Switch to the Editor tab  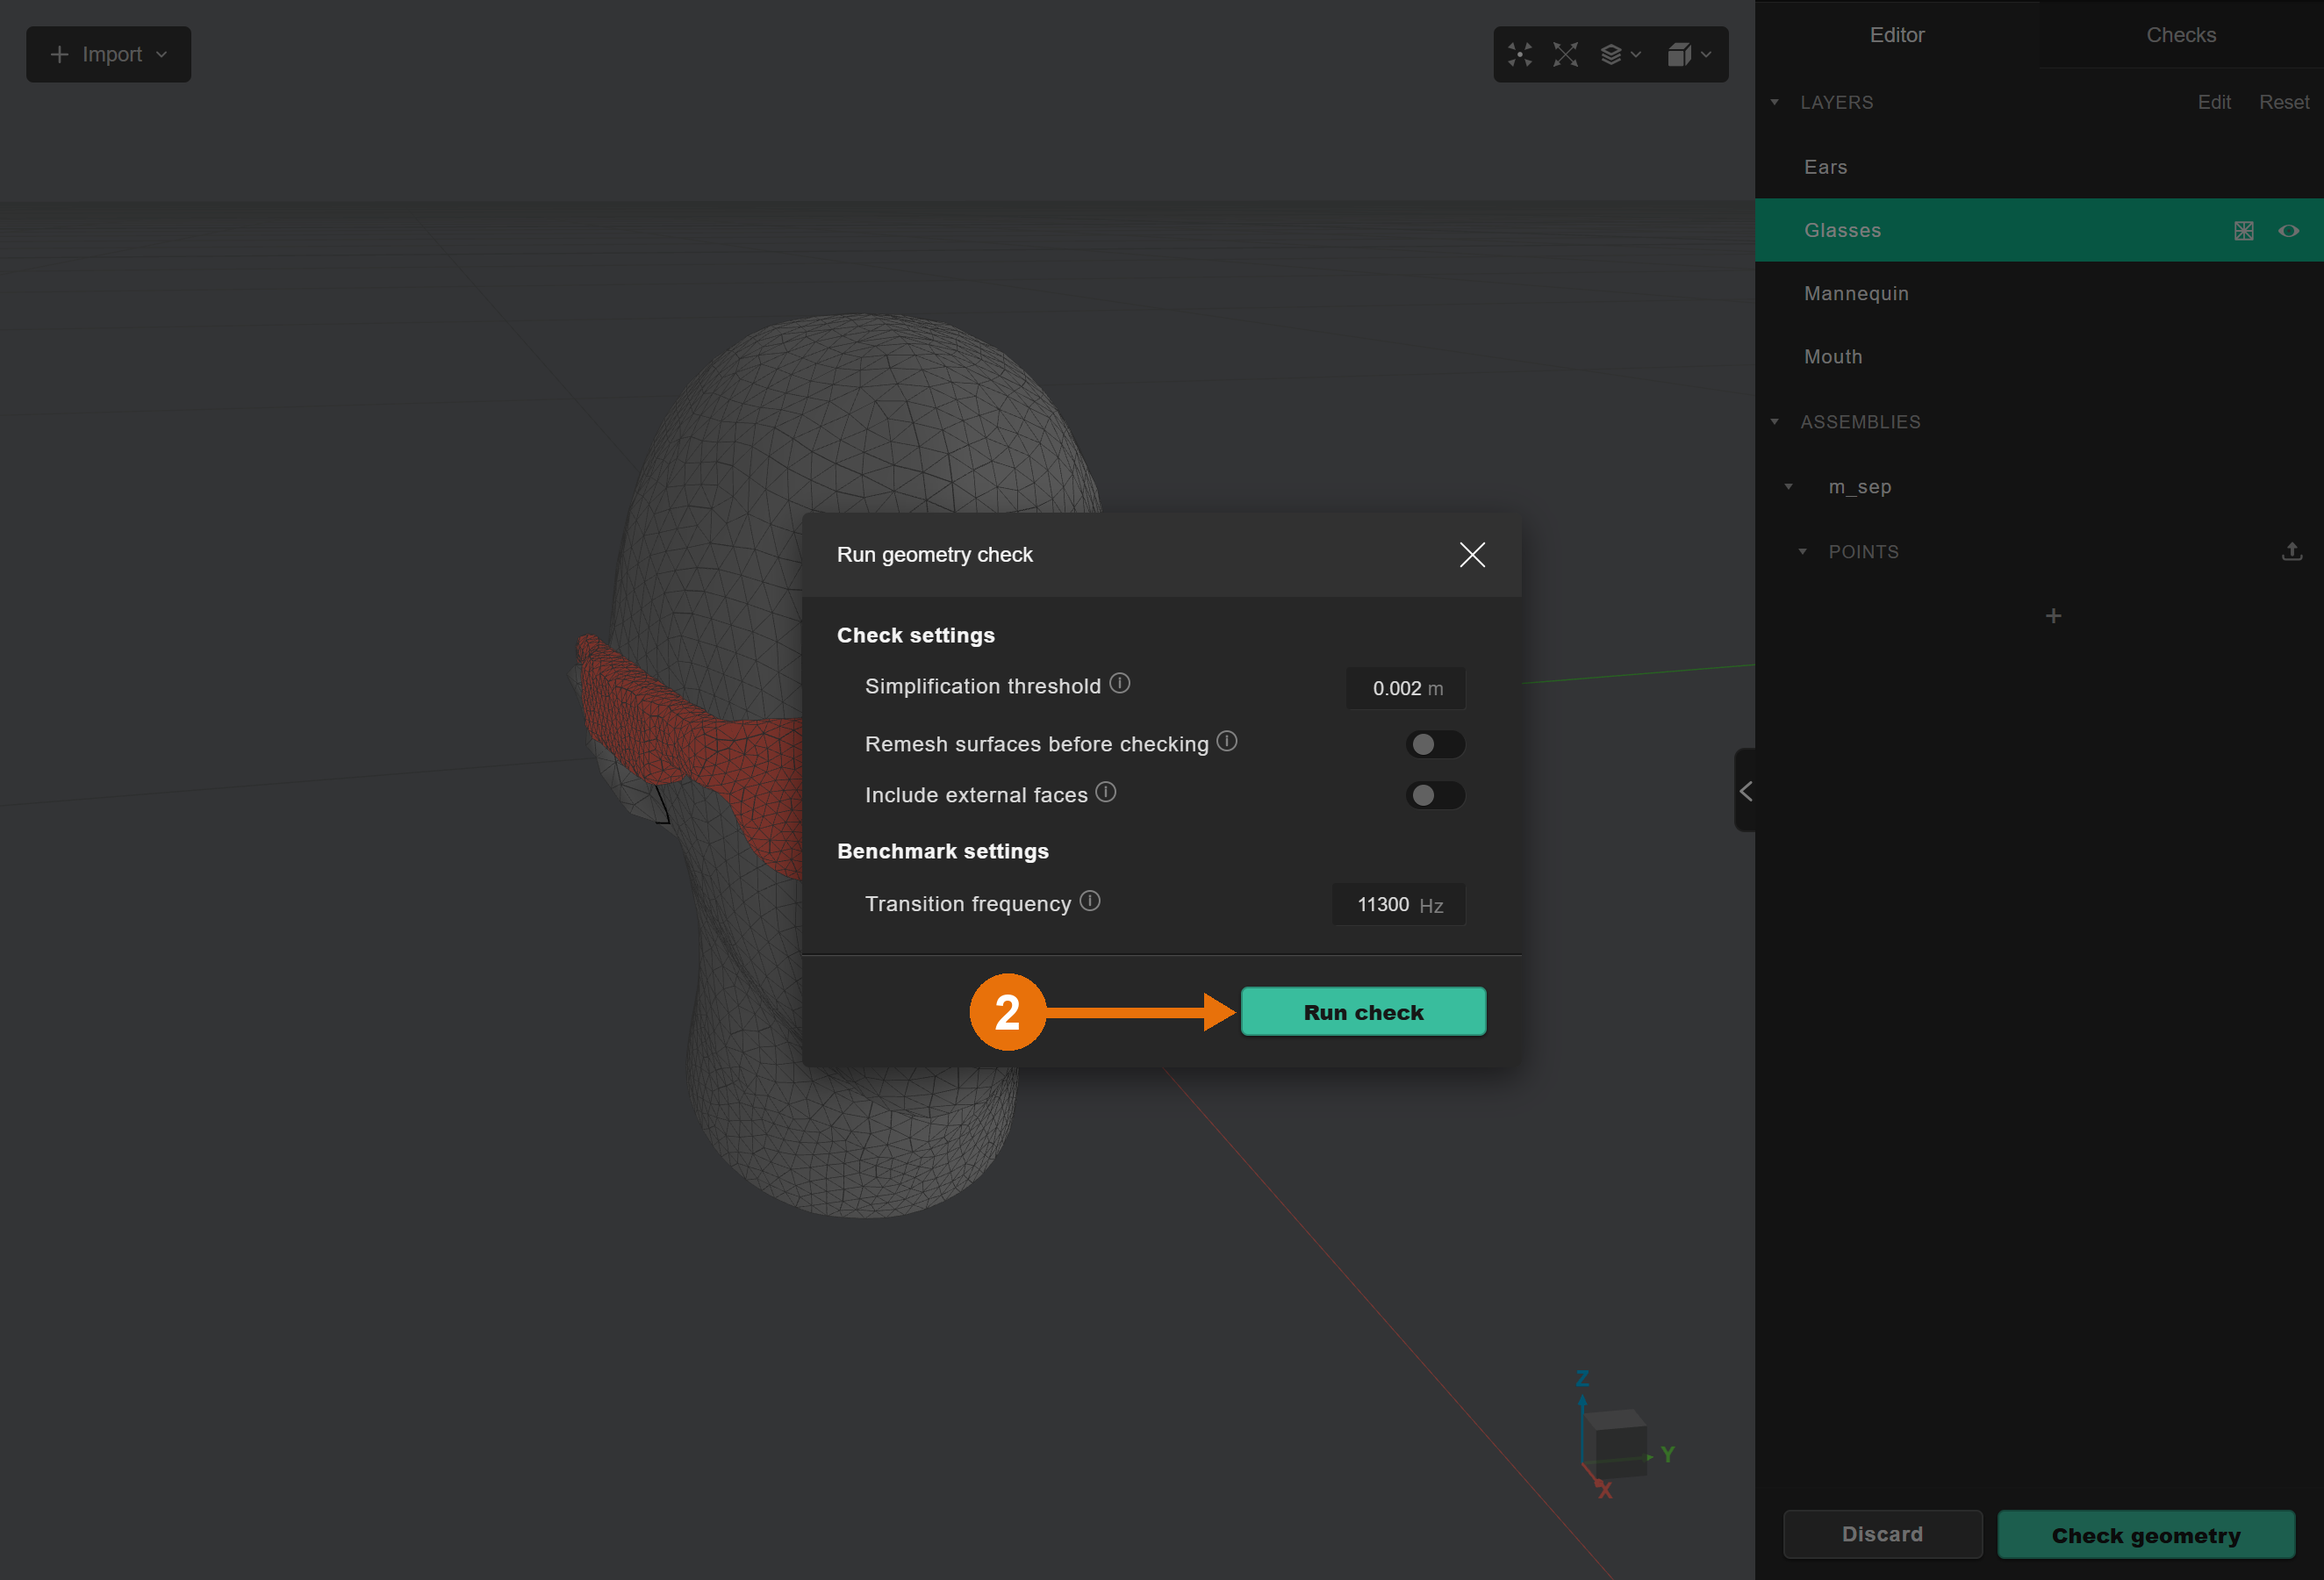[x=1896, y=35]
